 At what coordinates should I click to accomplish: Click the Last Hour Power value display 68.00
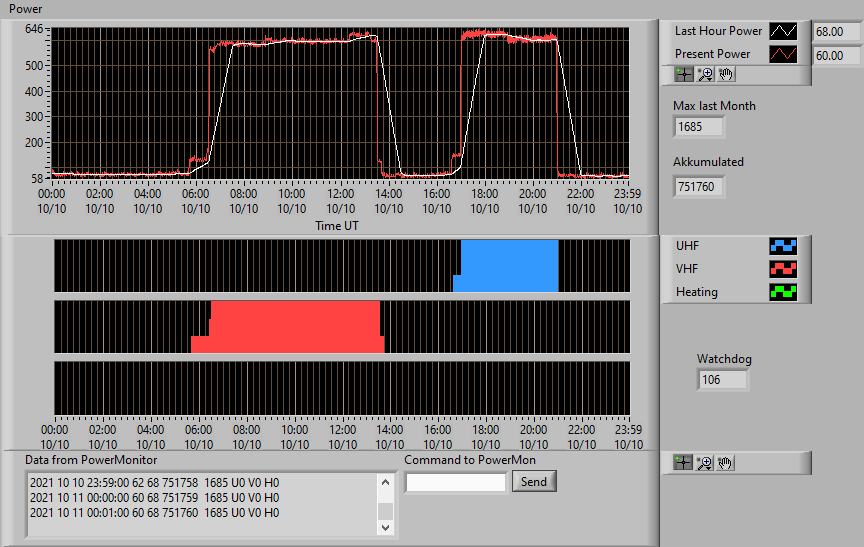tap(836, 32)
